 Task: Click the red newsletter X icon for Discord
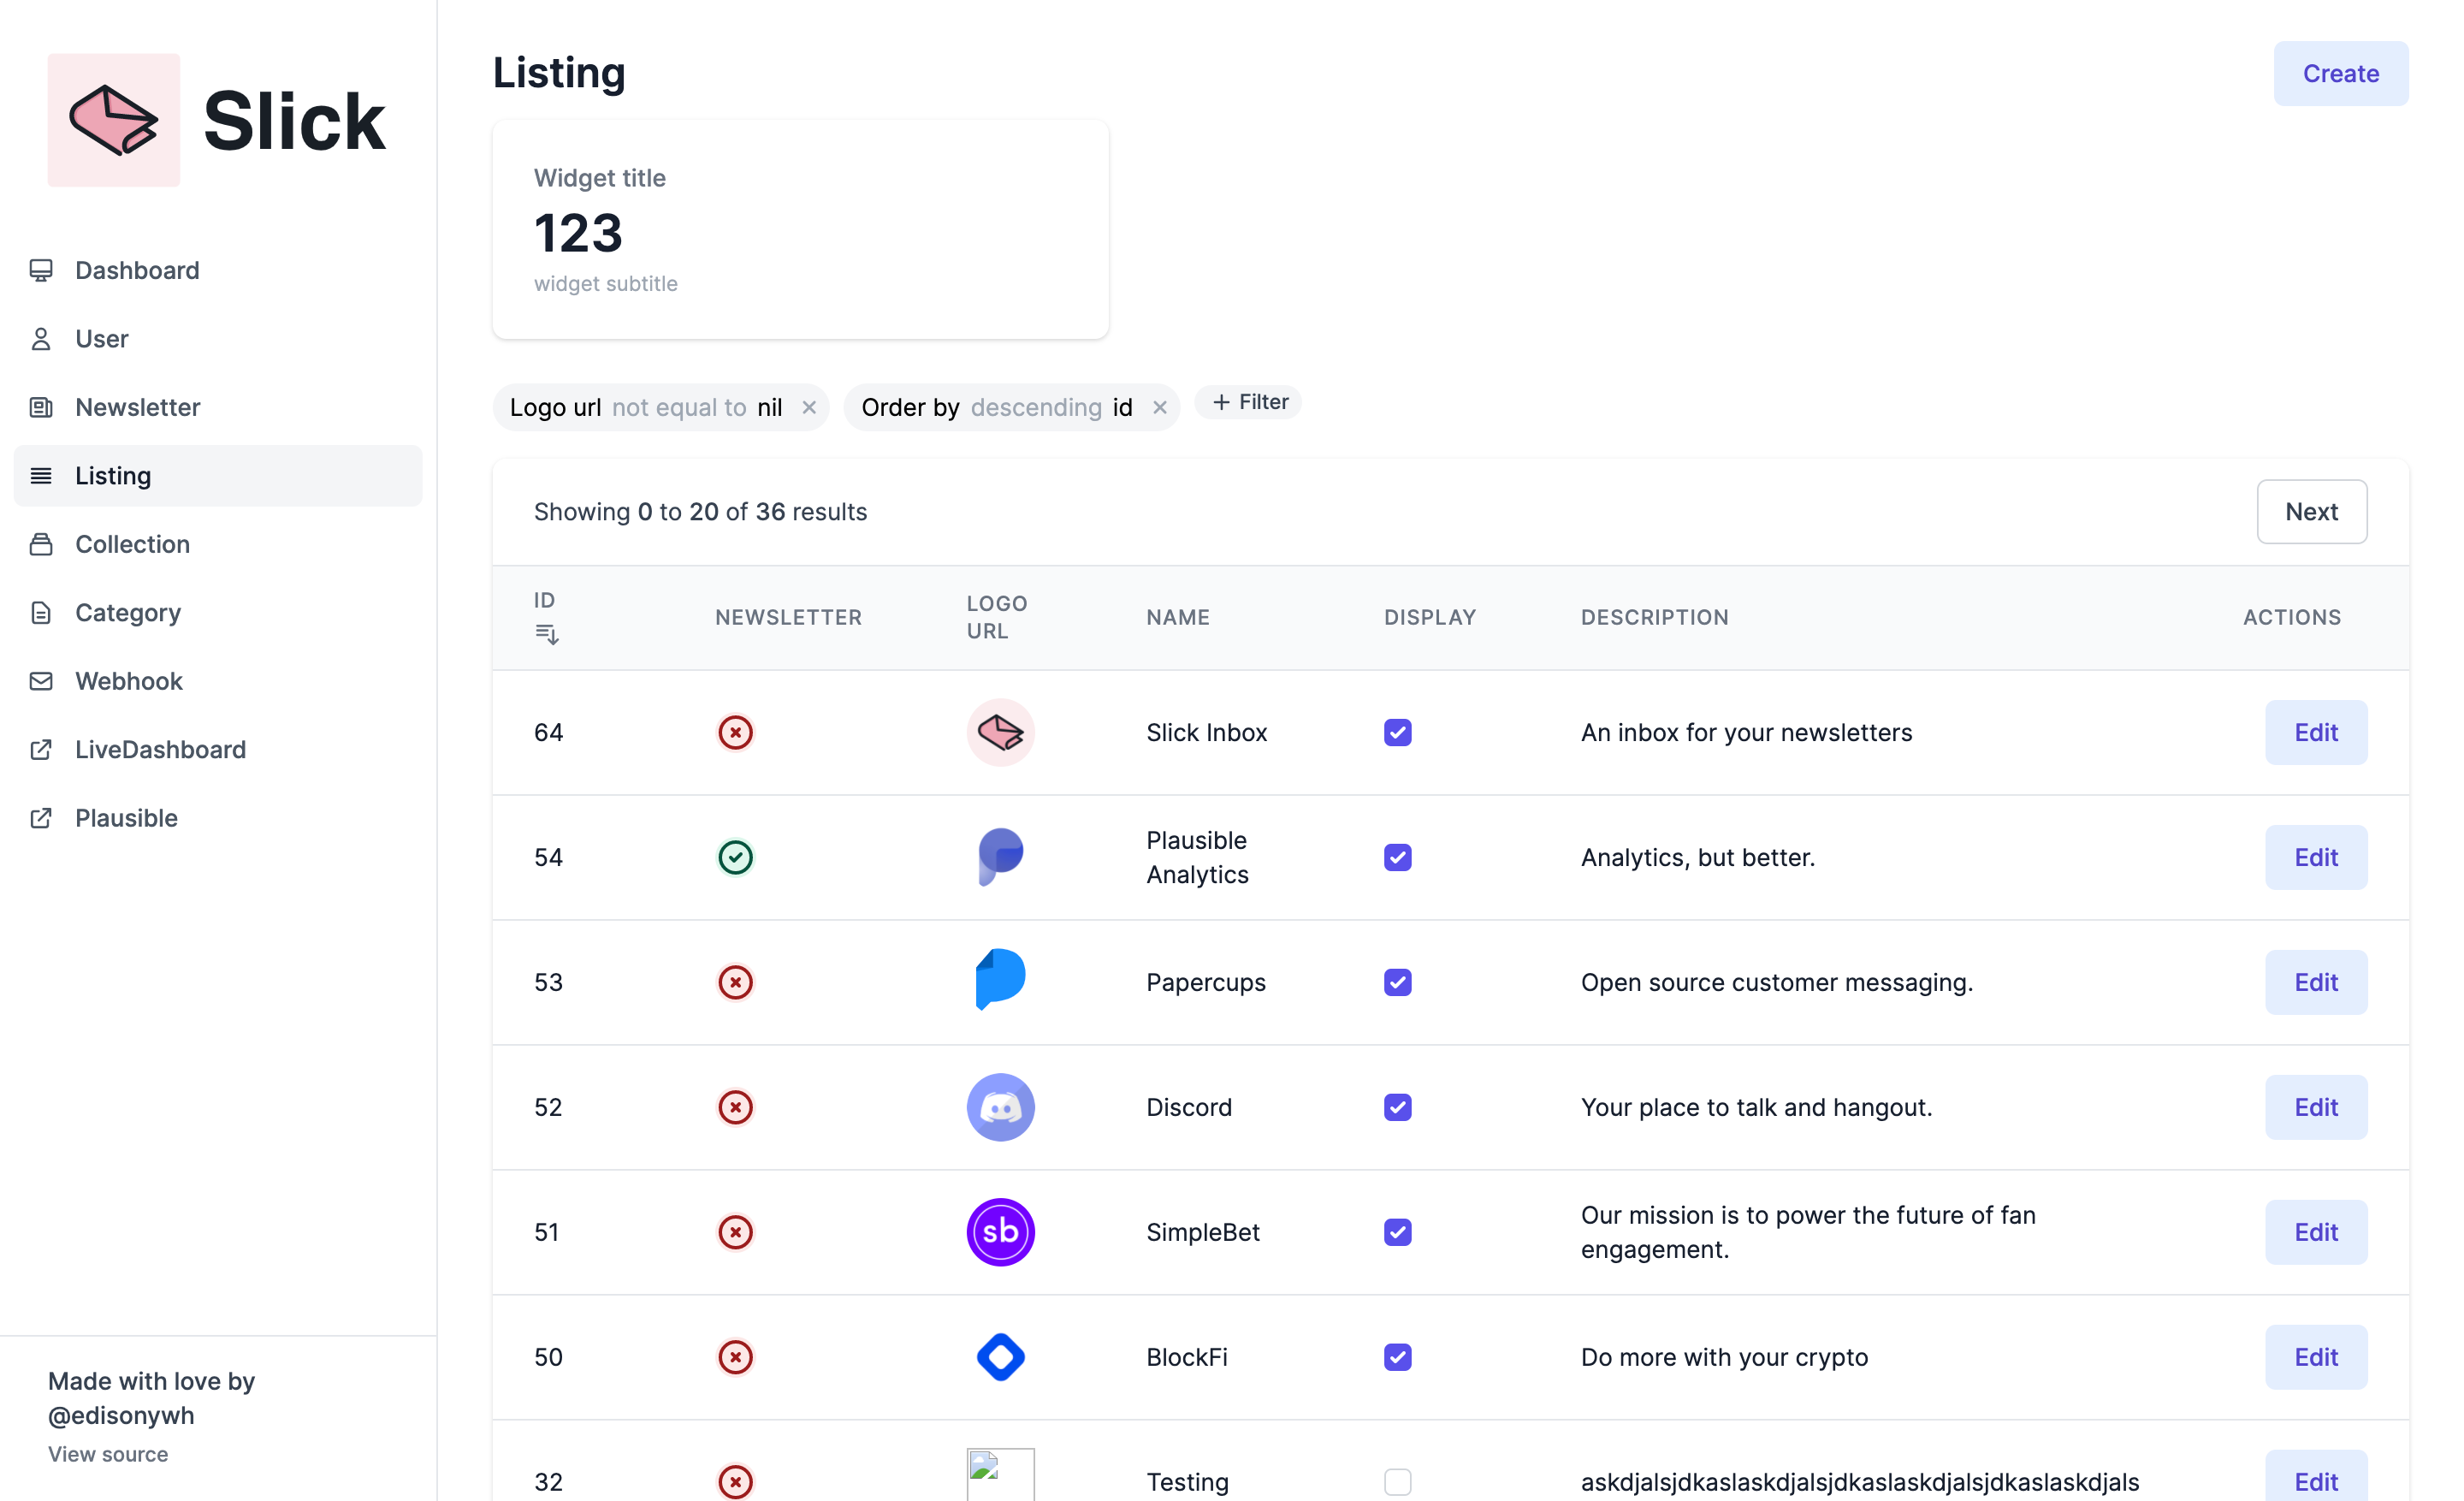coord(735,1107)
